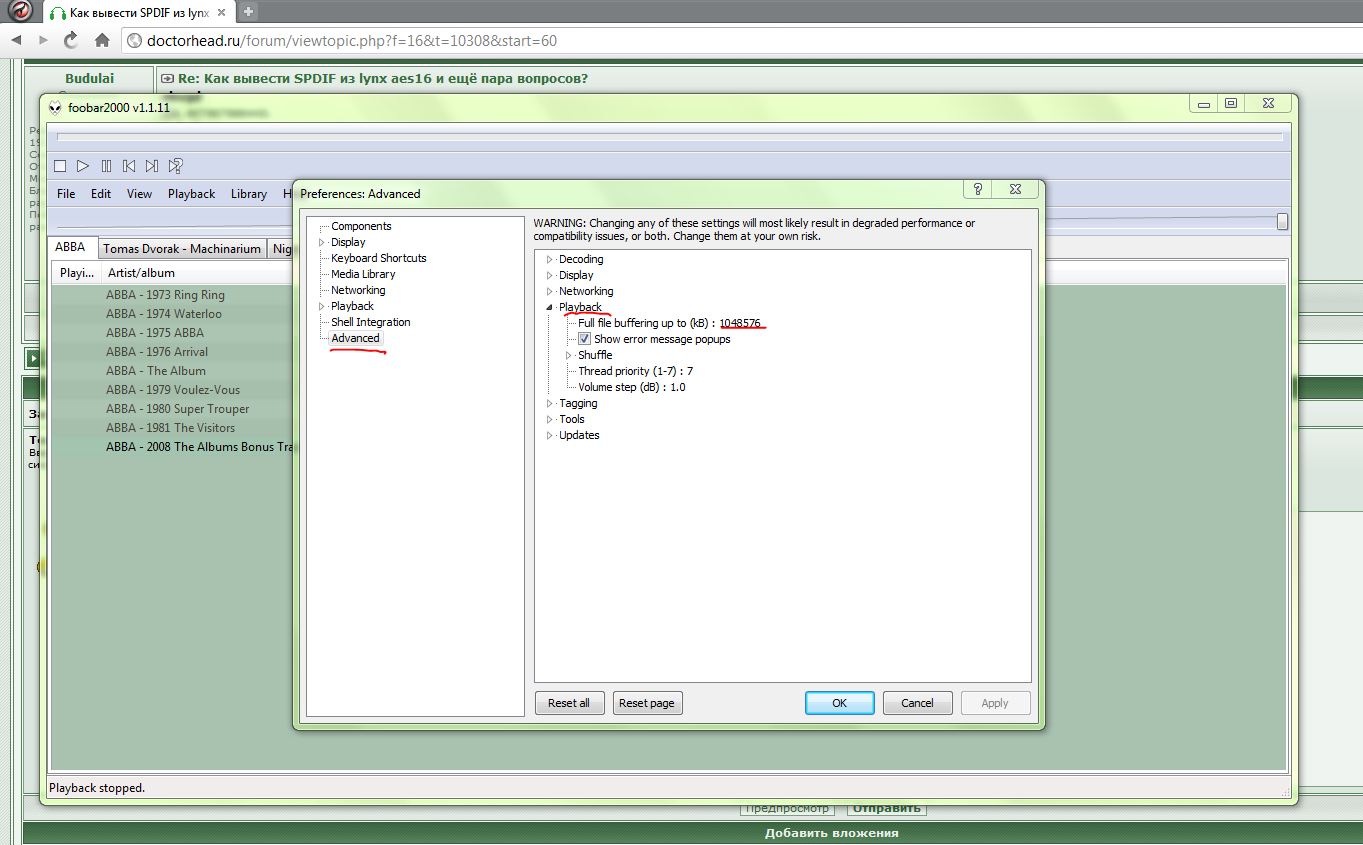Select Shell Integration preferences page

pos(371,322)
